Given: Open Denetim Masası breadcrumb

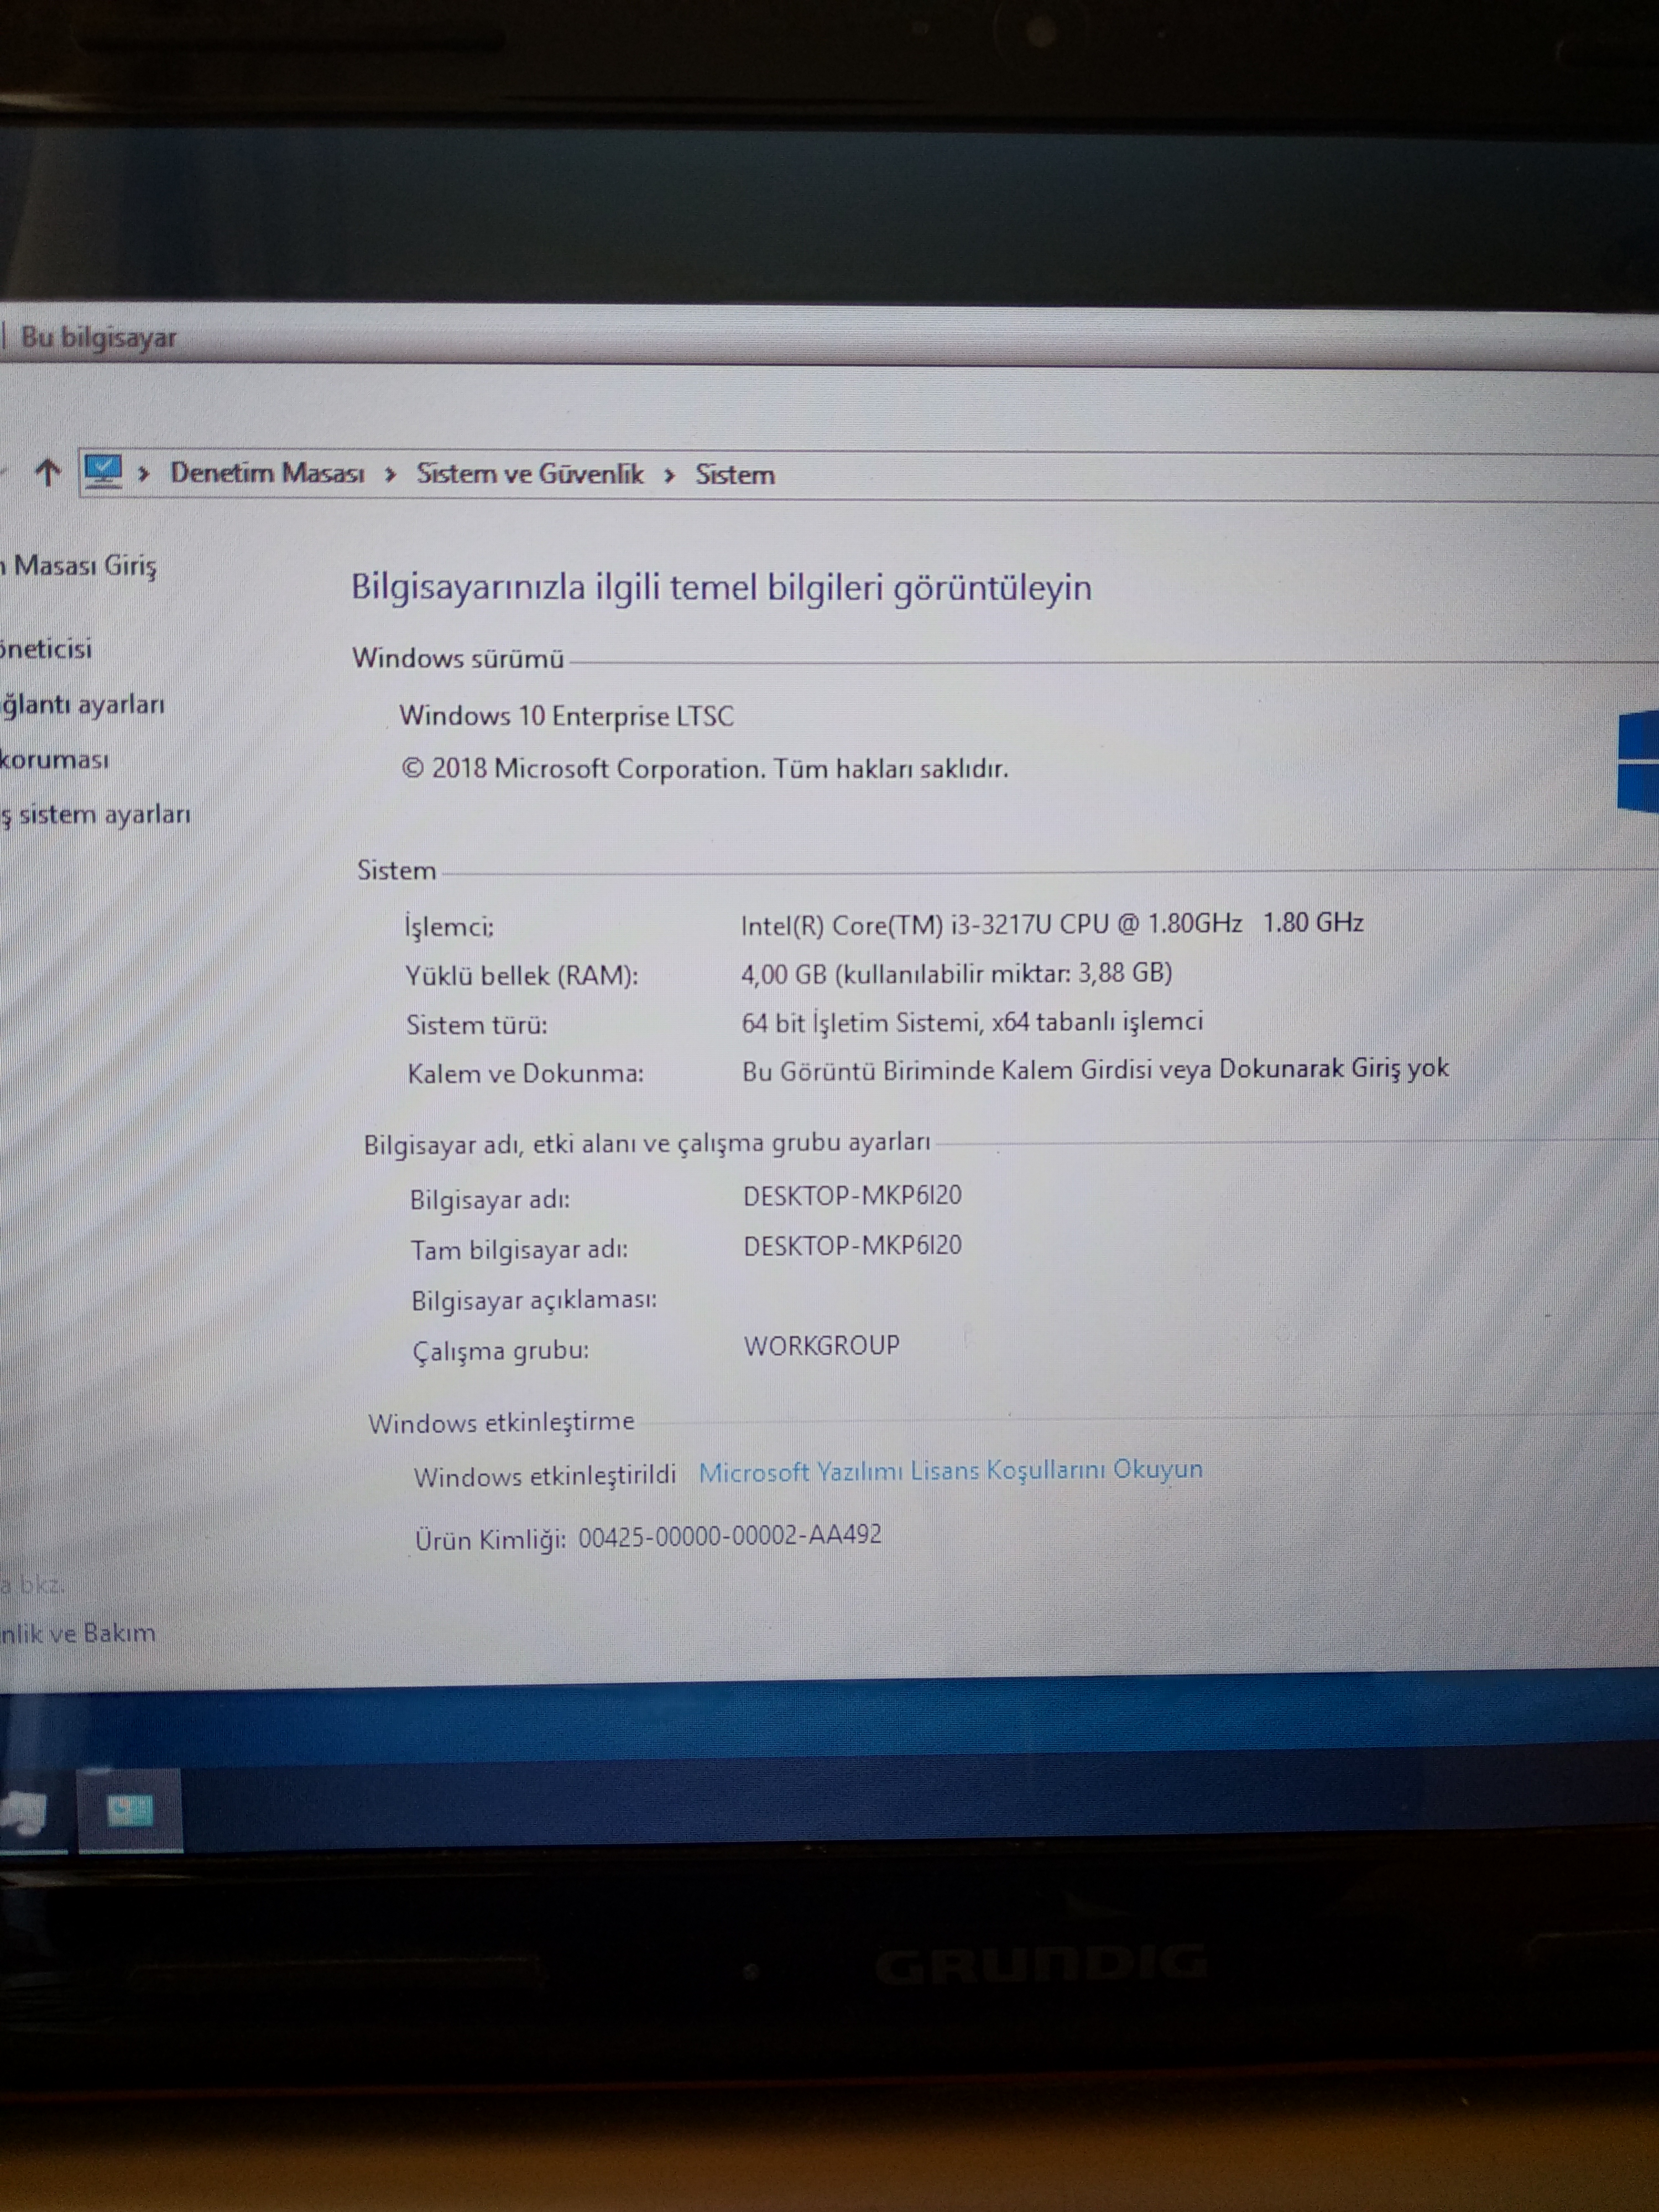Looking at the screenshot, I should 267,472.
